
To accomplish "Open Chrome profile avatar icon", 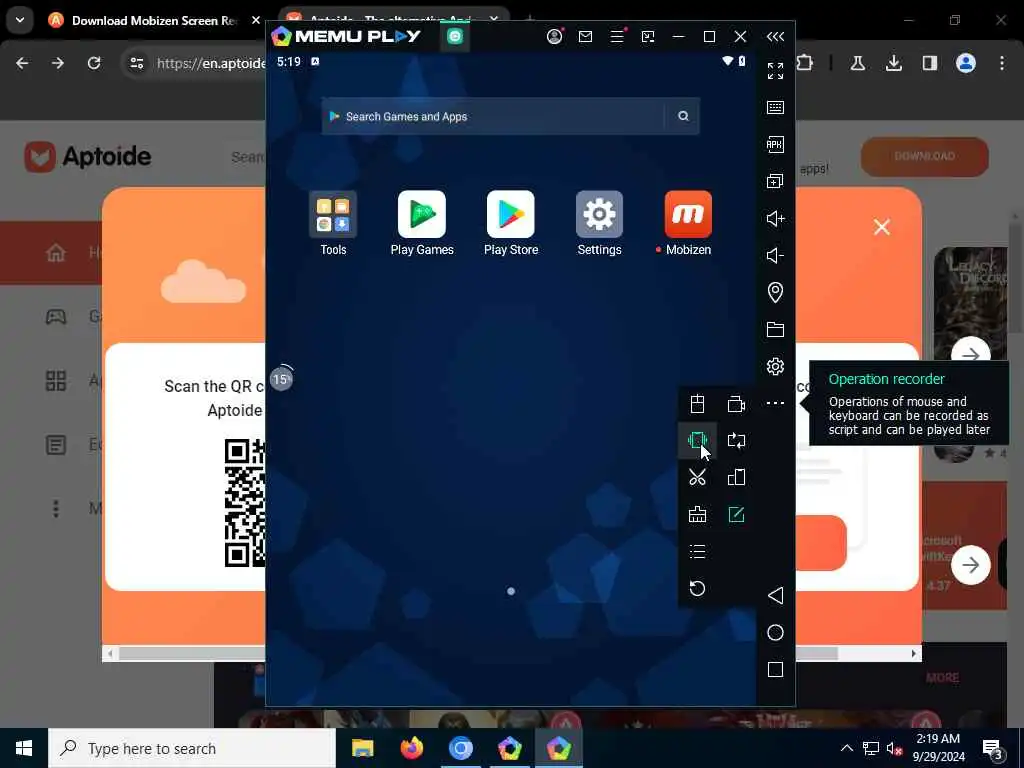I will (x=966, y=63).
